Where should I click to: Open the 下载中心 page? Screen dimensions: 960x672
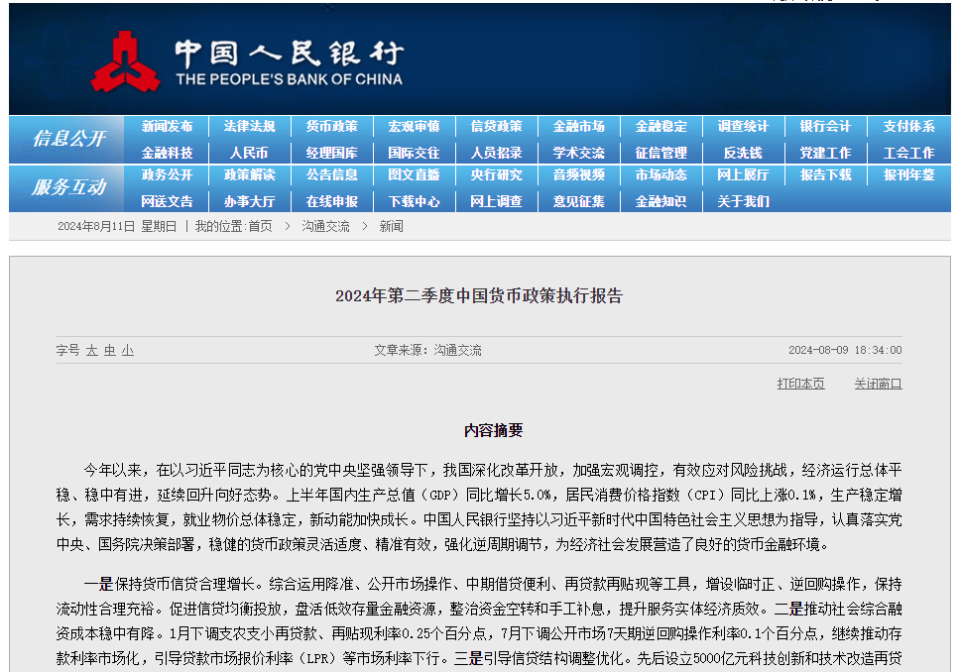[414, 201]
